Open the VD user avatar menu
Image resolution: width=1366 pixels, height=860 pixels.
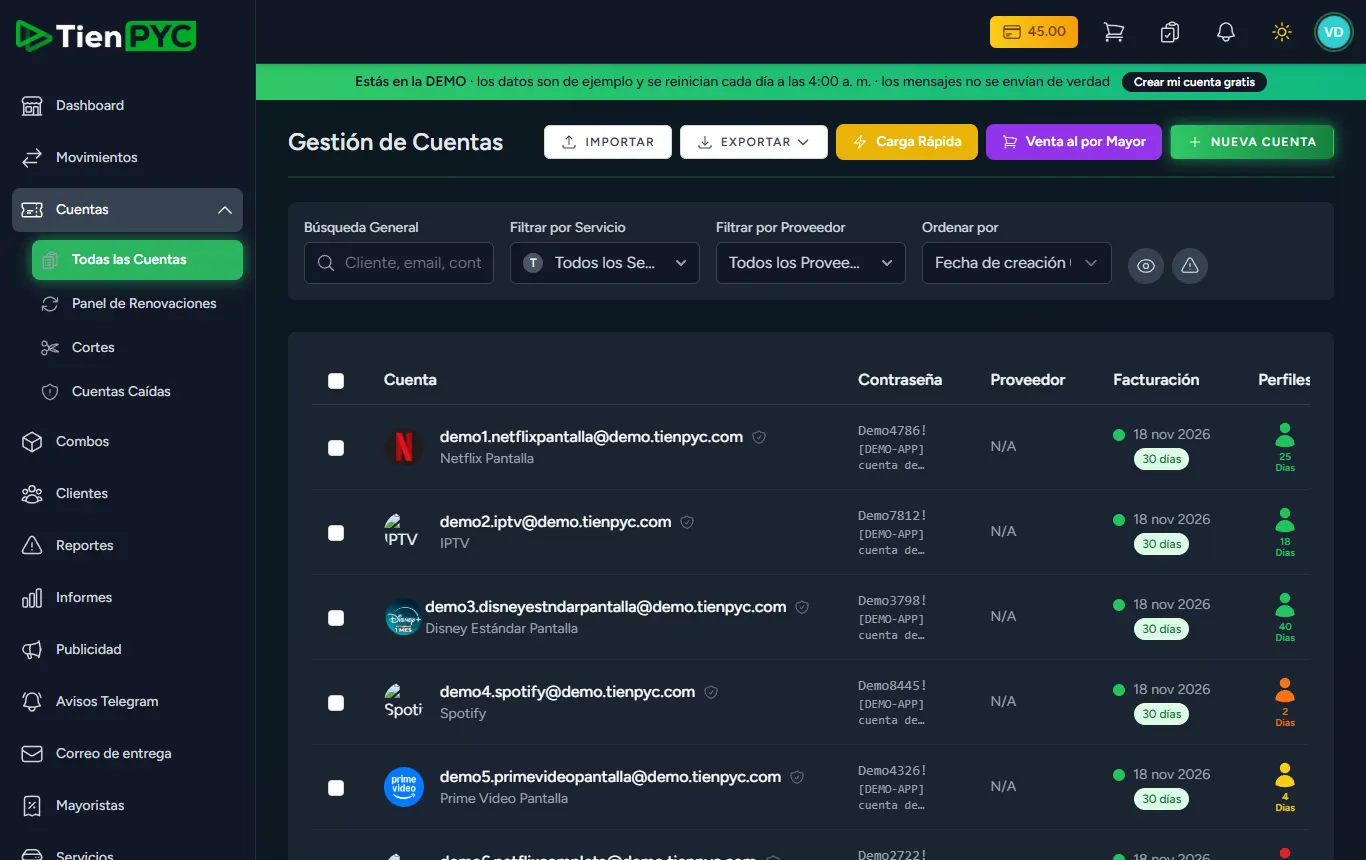click(1333, 32)
